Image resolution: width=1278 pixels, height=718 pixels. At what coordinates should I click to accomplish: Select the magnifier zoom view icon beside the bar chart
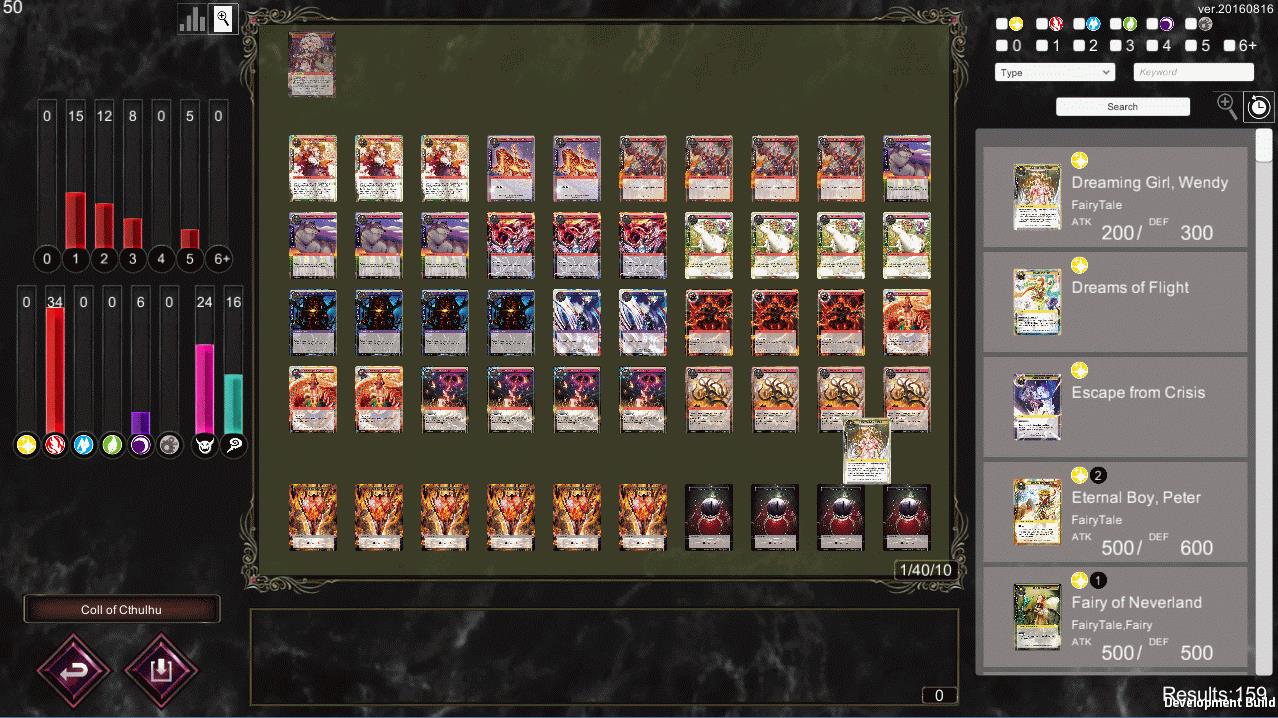(x=224, y=18)
